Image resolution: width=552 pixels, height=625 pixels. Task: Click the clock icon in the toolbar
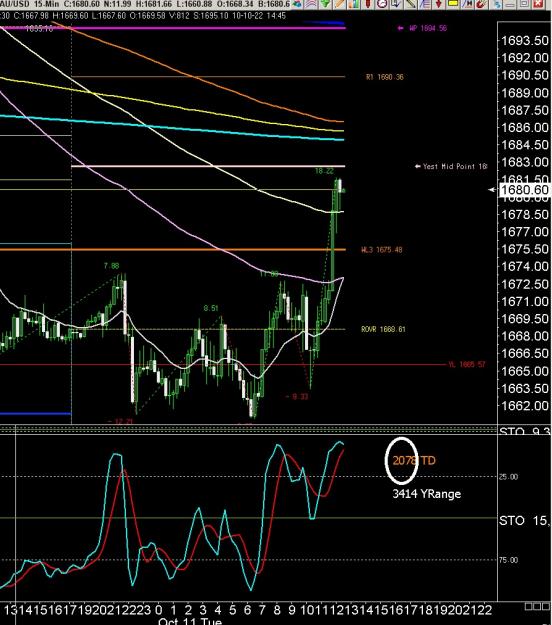click(x=382, y=4)
